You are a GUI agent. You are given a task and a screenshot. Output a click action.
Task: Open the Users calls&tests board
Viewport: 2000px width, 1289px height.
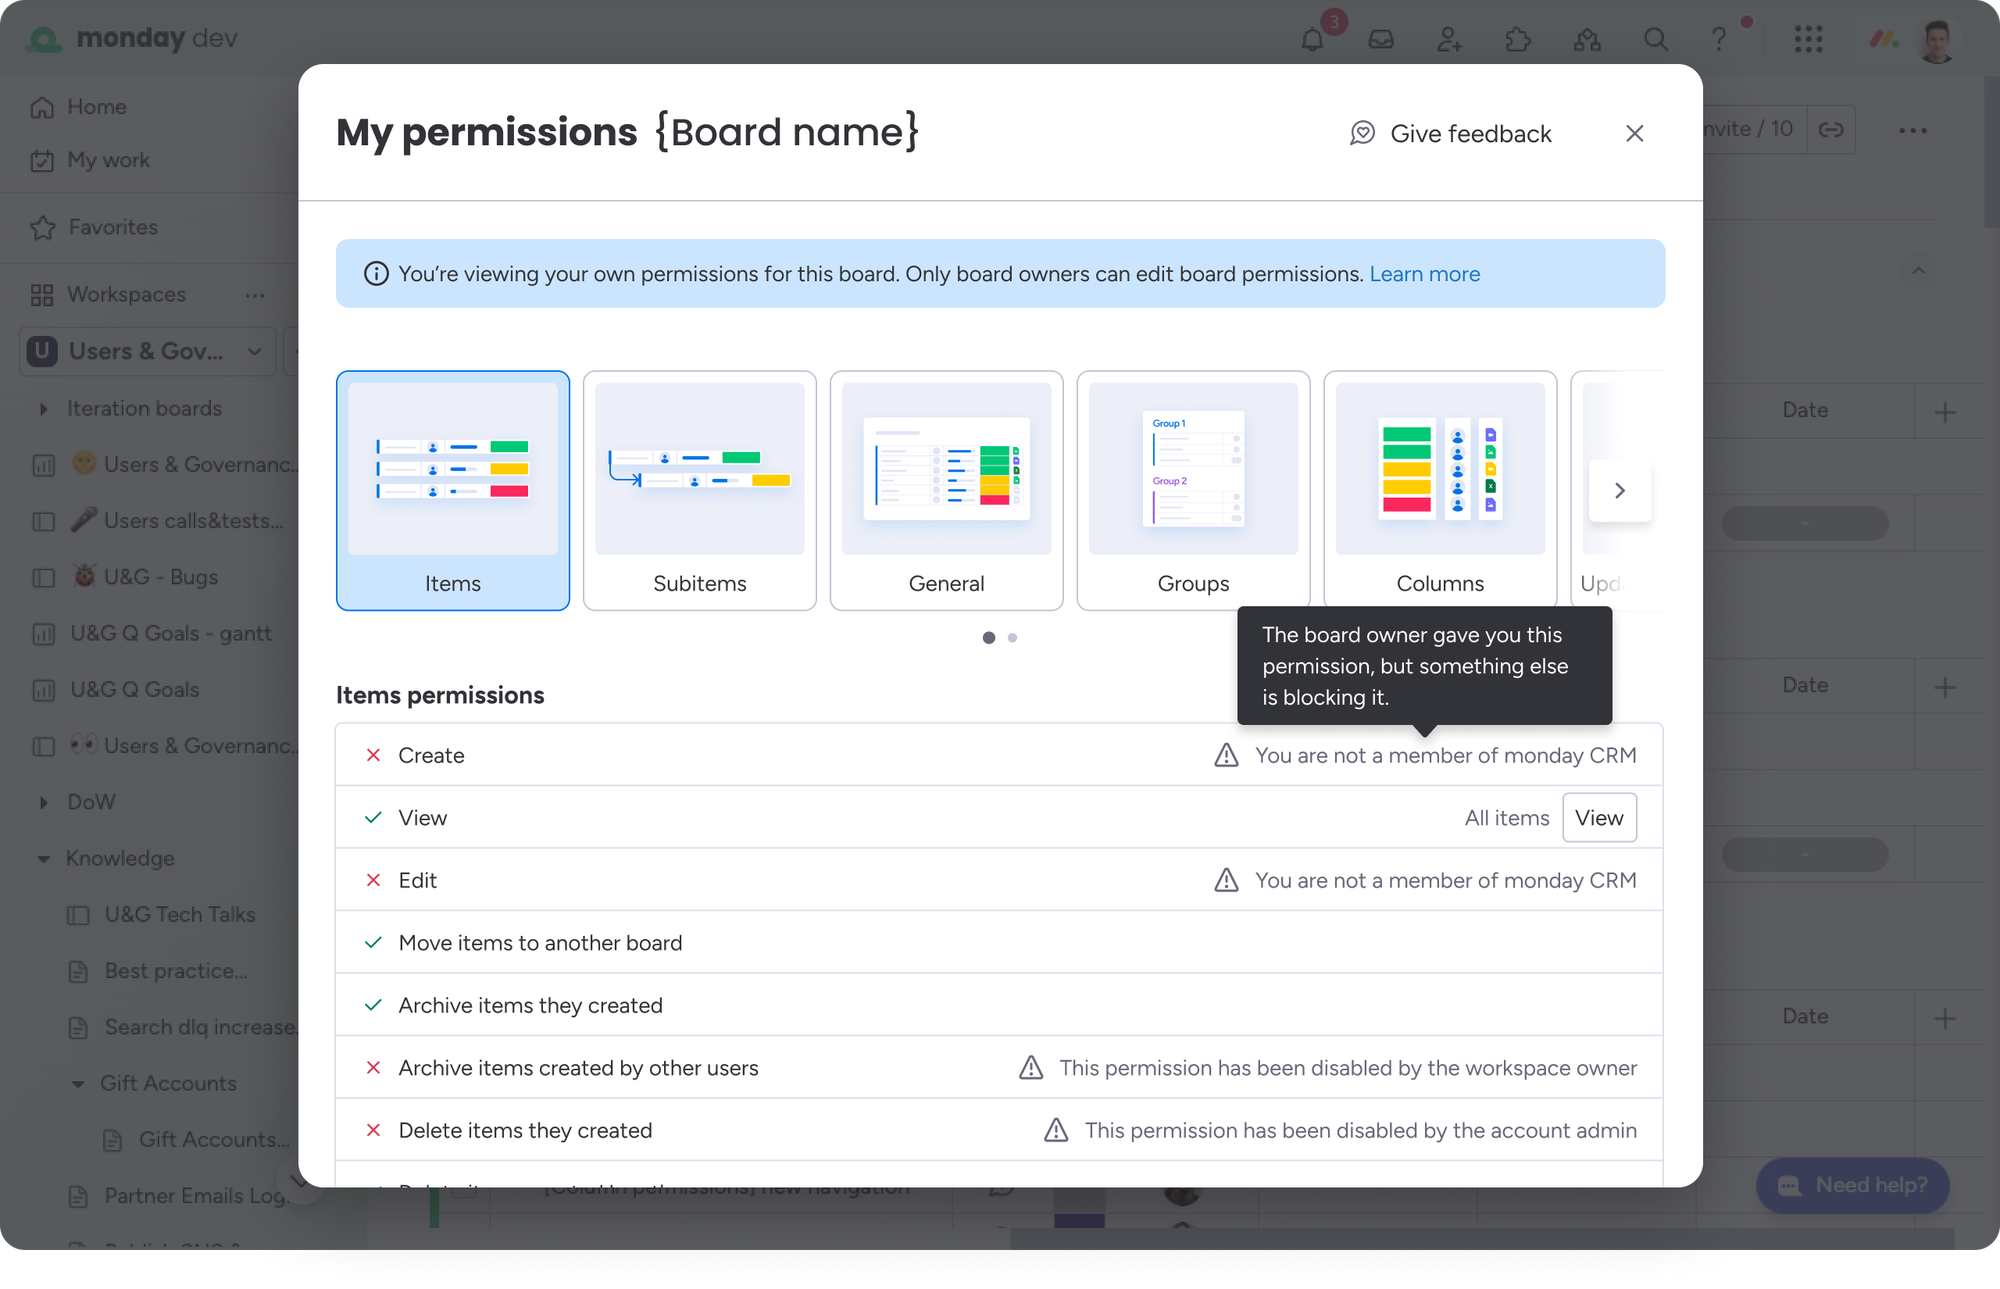click(x=193, y=521)
